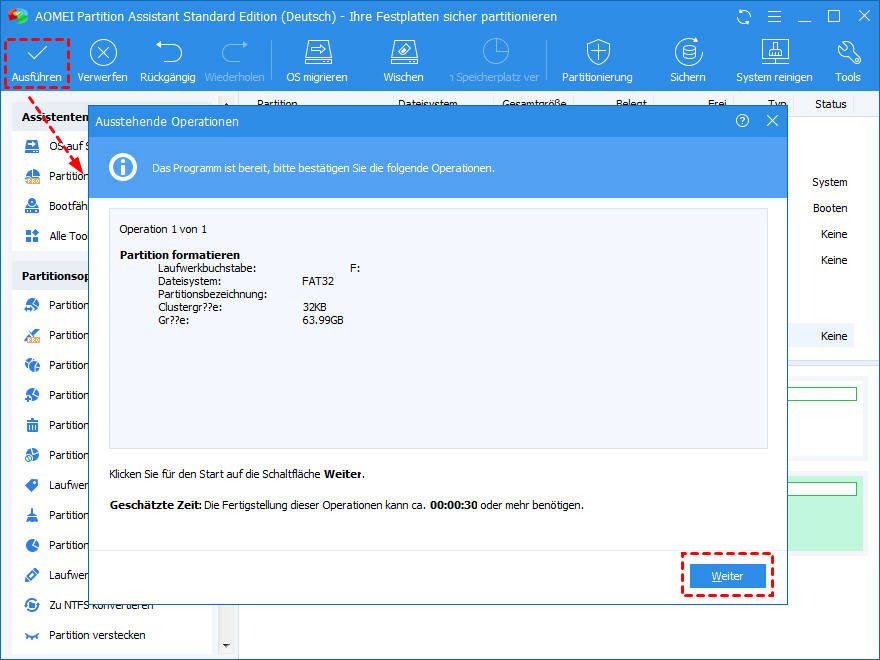Close the Ausstehende Operationen dialog
The height and width of the screenshot is (660, 880).
pyautogui.click(x=772, y=121)
